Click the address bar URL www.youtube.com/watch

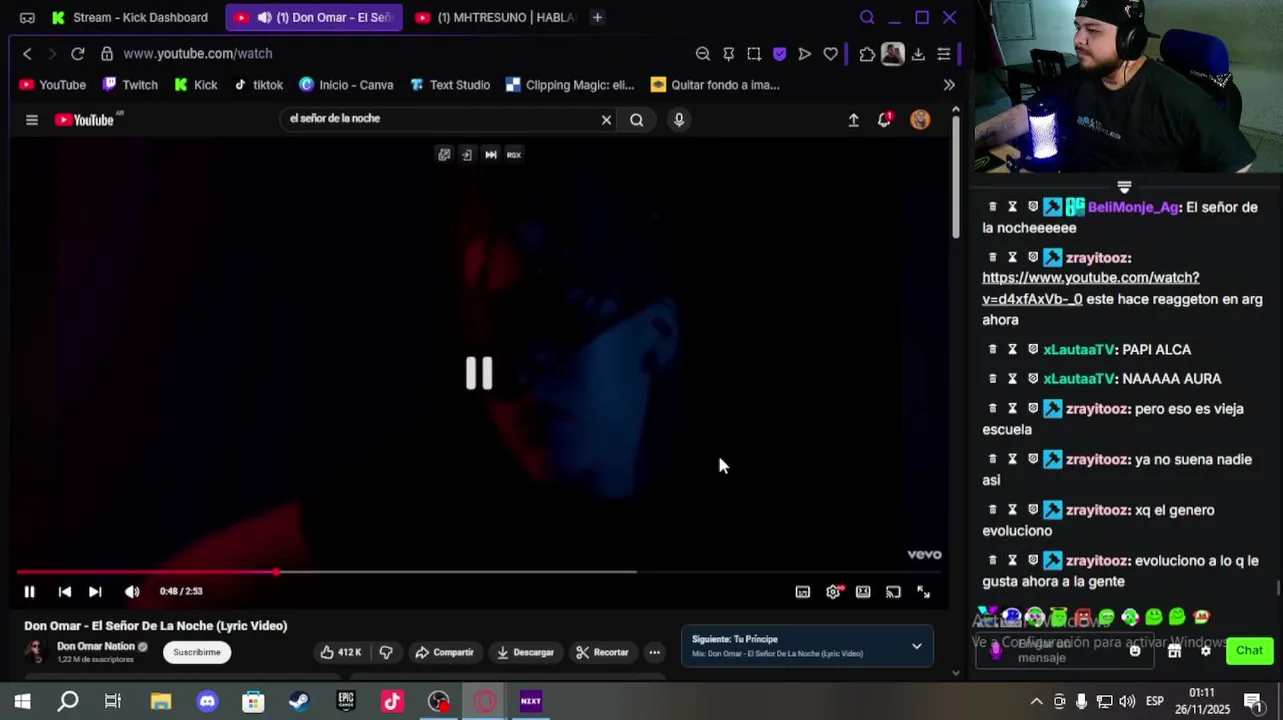coord(198,54)
